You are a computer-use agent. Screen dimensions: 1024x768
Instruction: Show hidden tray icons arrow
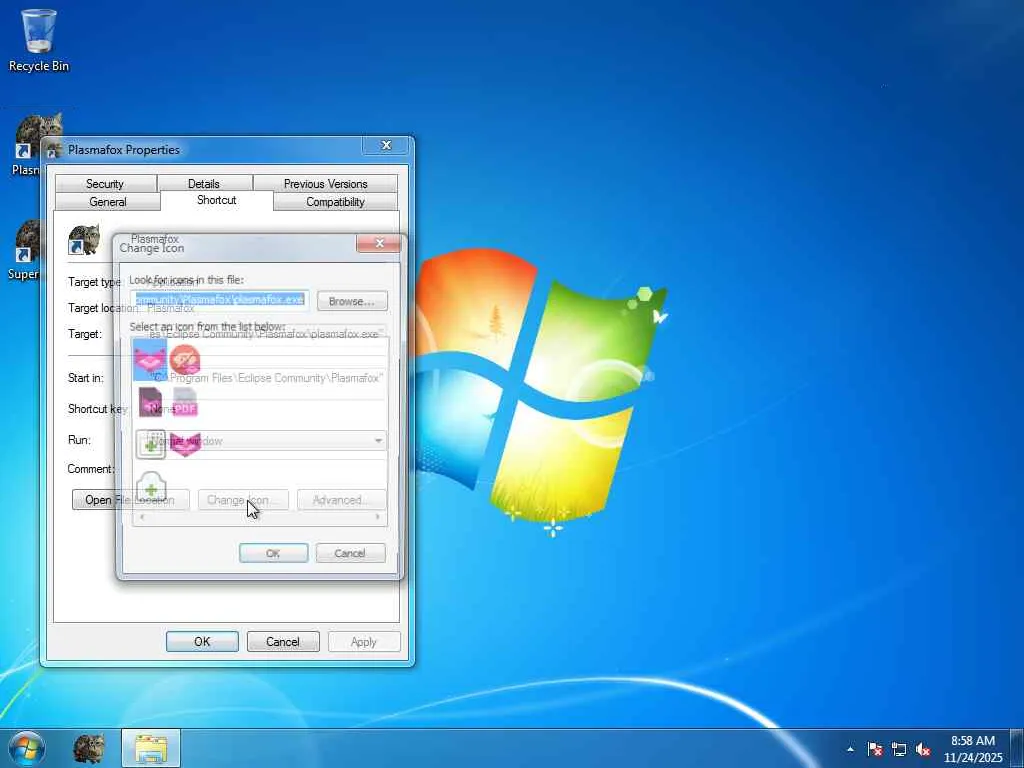click(x=850, y=749)
